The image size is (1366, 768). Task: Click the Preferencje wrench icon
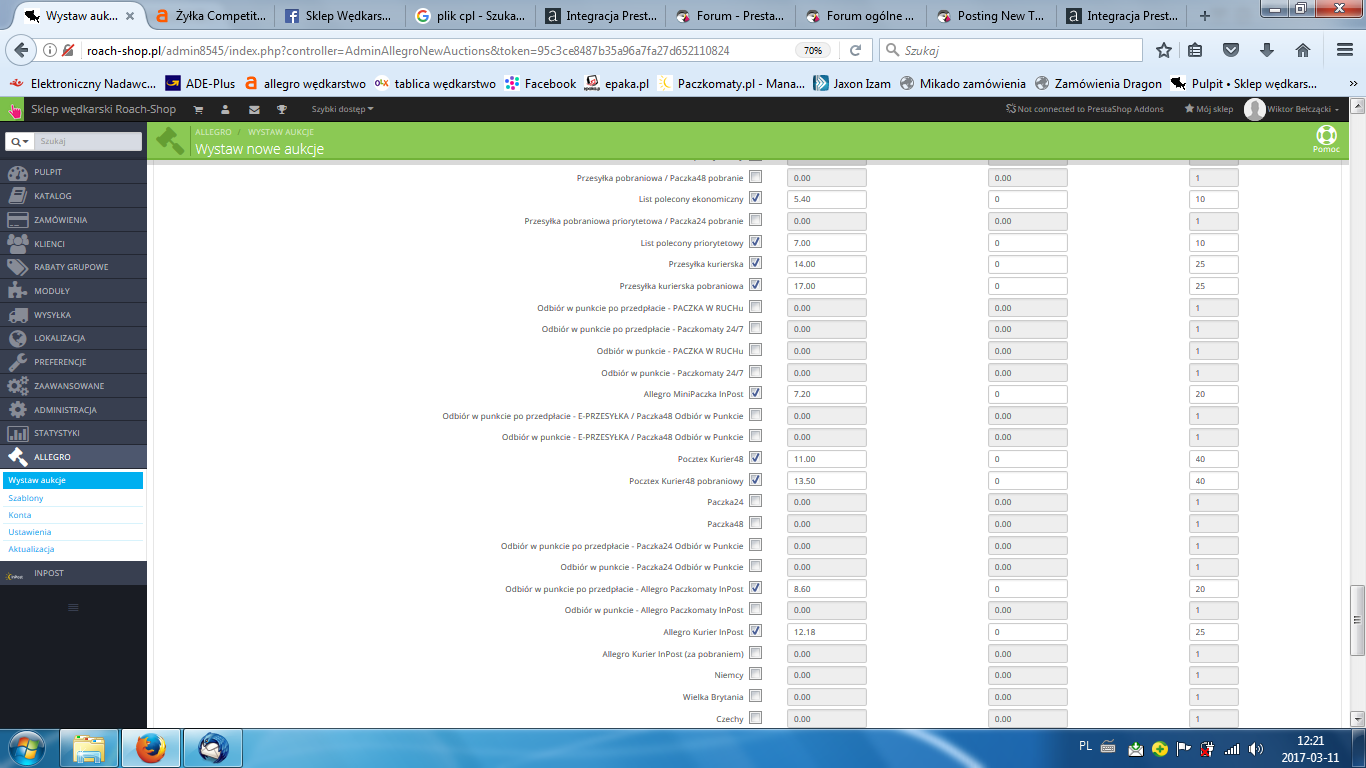tap(17, 362)
